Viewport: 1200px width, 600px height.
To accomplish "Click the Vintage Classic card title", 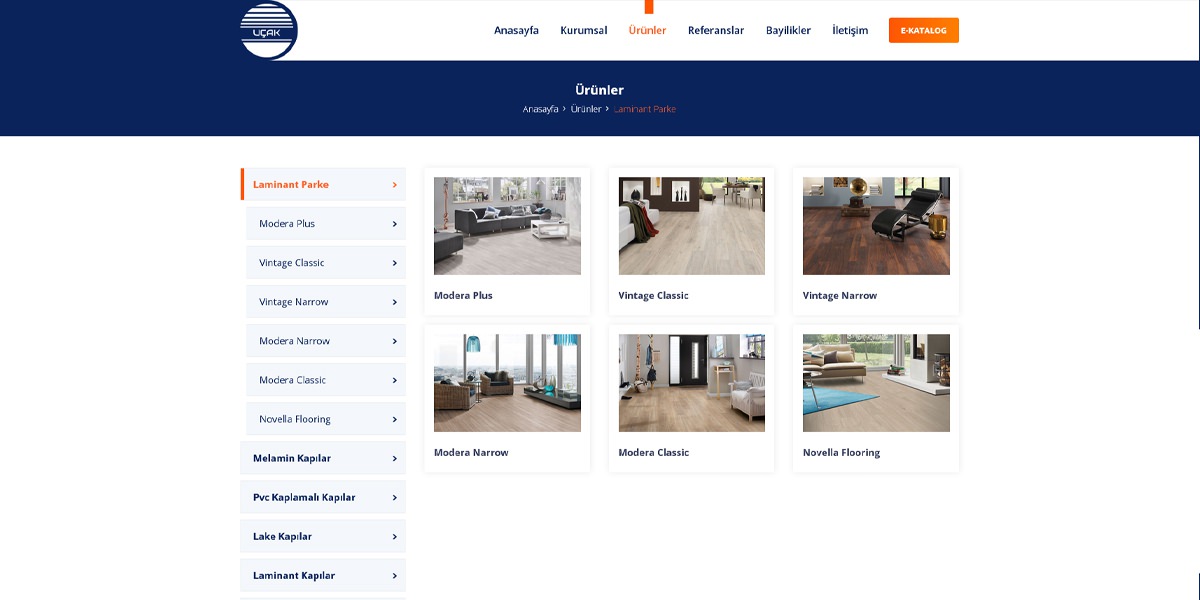I will (x=653, y=296).
